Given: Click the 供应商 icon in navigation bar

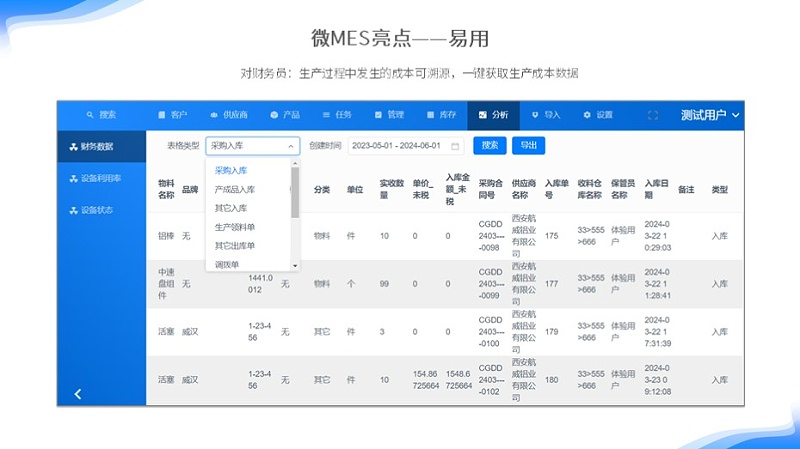Looking at the screenshot, I should pyautogui.click(x=214, y=115).
